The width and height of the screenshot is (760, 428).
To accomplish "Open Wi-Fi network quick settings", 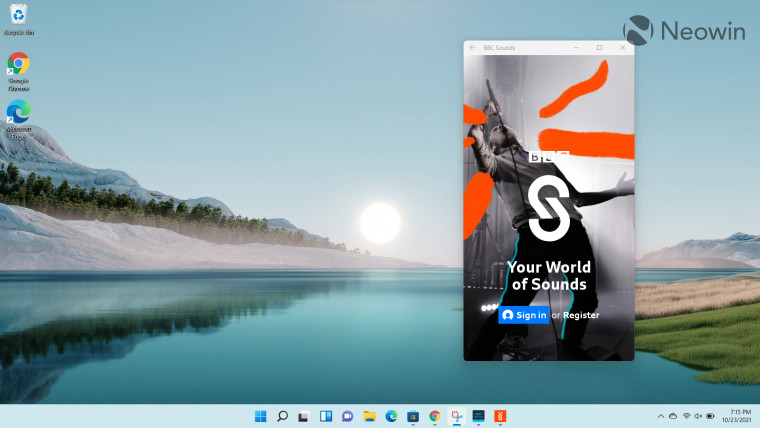I will point(686,416).
